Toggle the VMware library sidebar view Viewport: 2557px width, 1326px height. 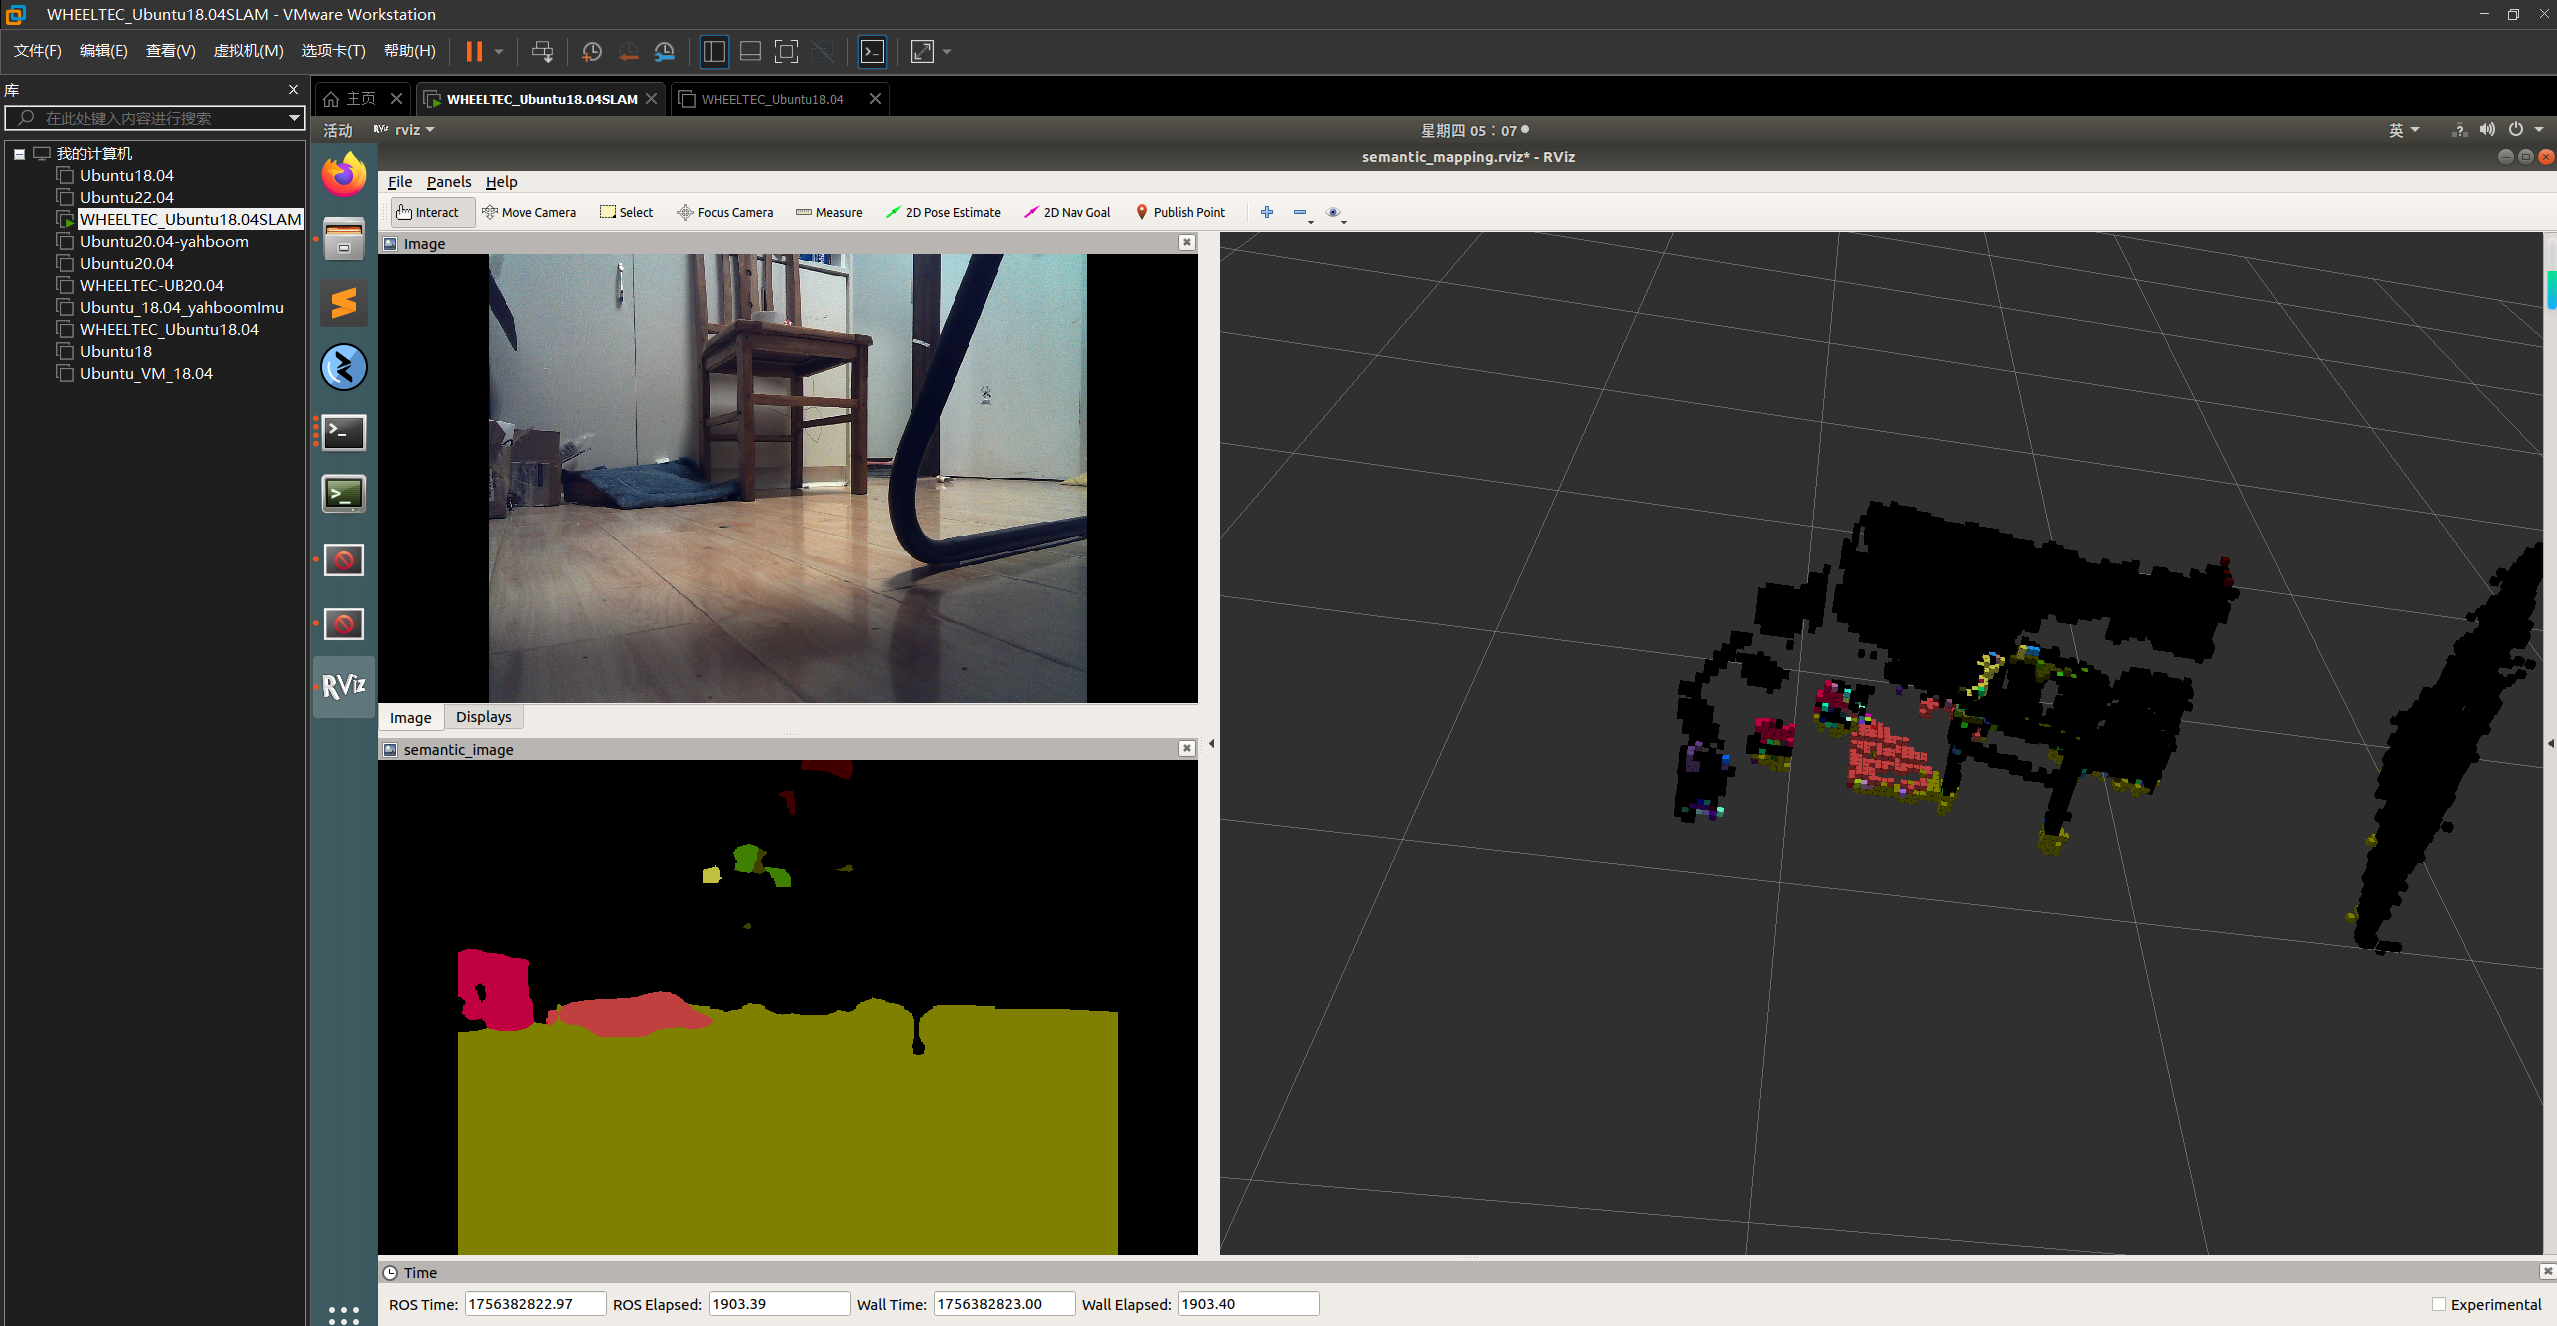click(x=714, y=51)
